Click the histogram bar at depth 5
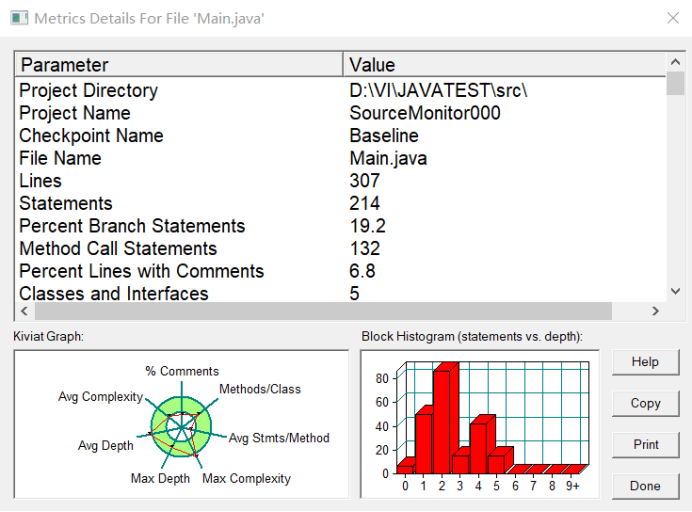The height and width of the screenshot is (512, 692). (x=496, y=464)
